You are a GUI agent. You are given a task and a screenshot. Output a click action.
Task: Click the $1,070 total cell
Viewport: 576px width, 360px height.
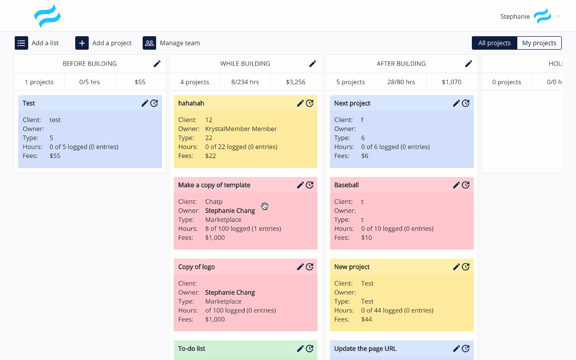point(452,82)
